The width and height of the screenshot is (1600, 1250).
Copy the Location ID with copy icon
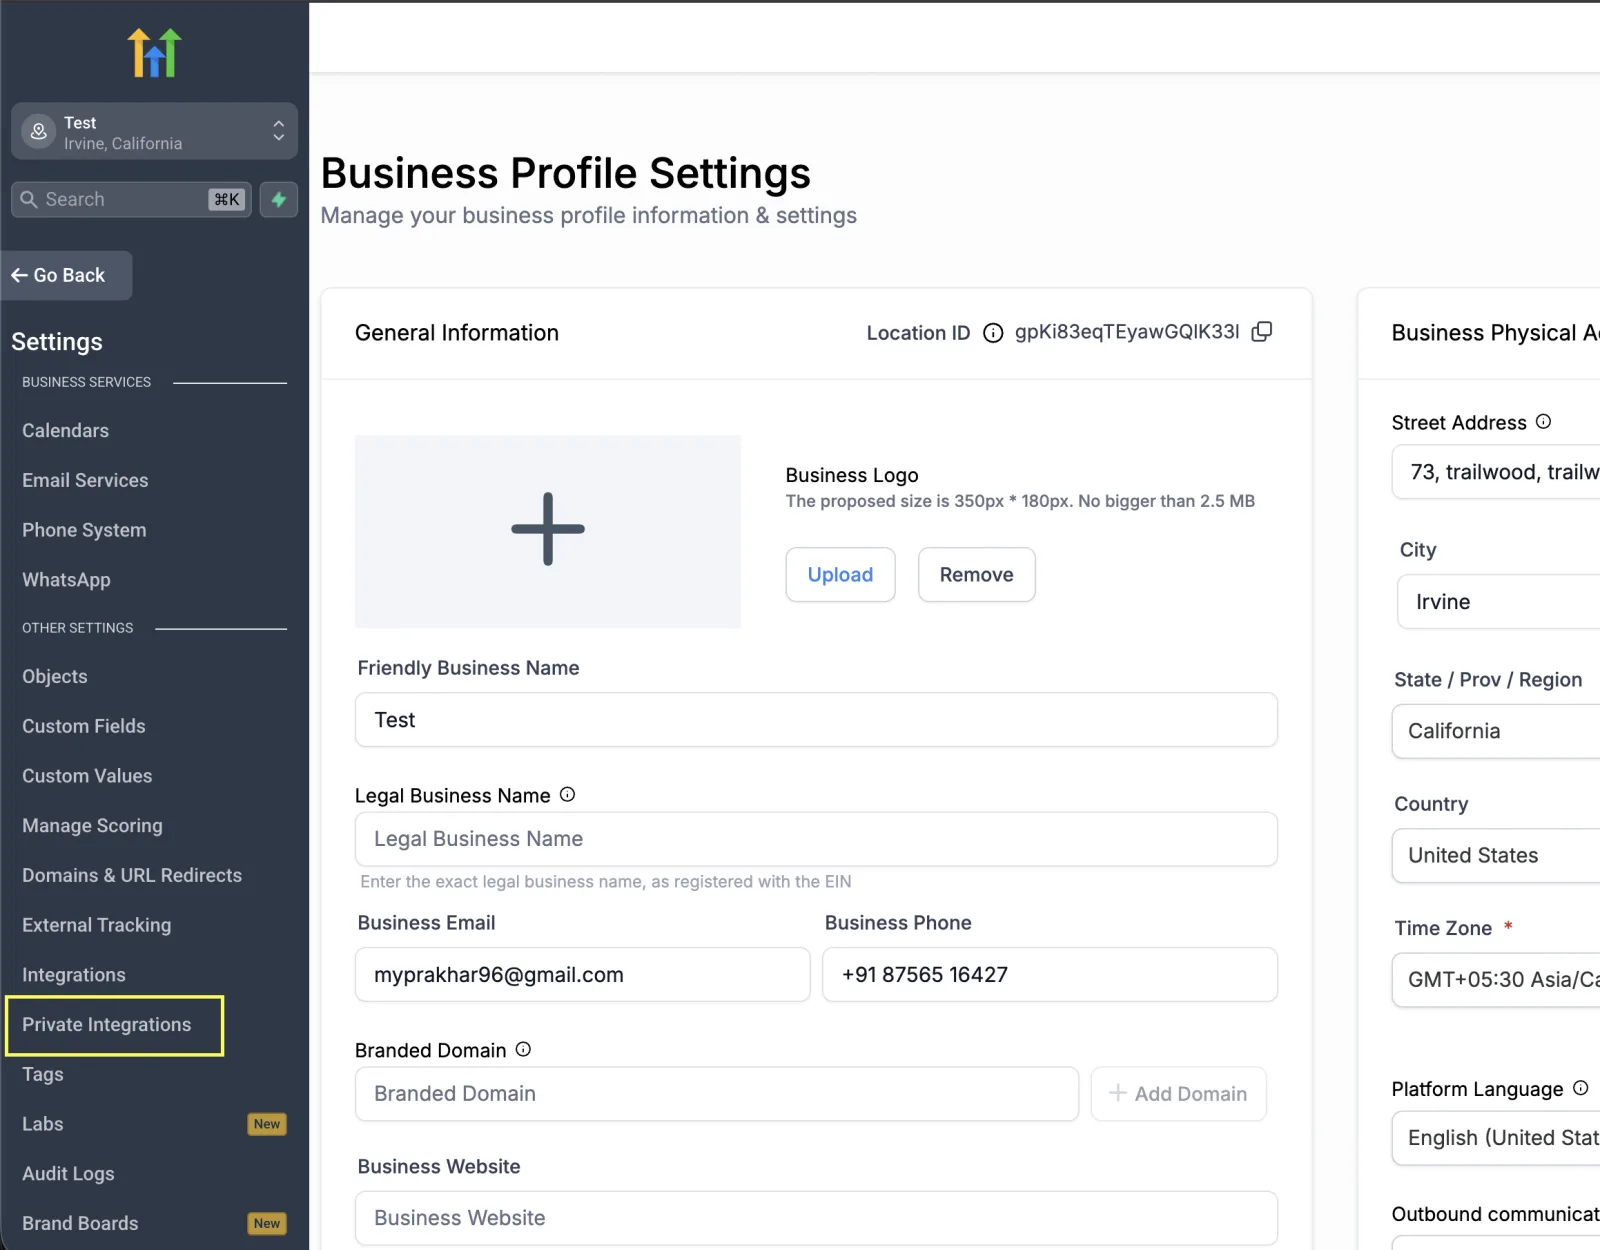[x=1262, y=332]
